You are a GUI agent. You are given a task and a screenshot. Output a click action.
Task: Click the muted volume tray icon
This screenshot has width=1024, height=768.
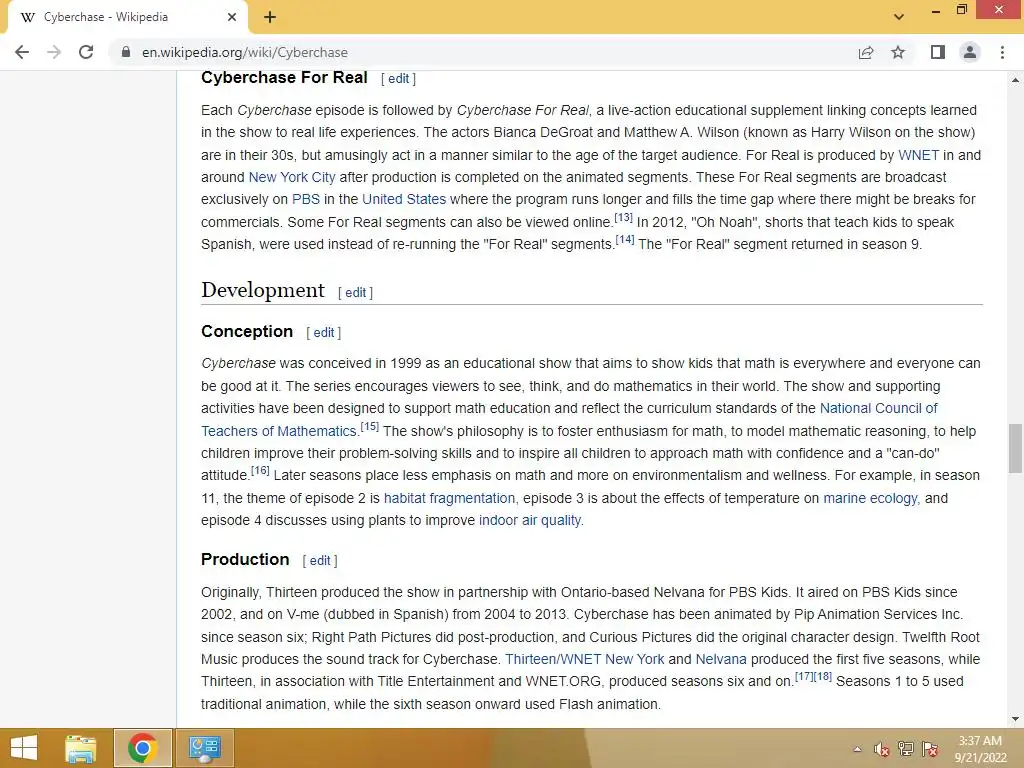tap(882, 750)
